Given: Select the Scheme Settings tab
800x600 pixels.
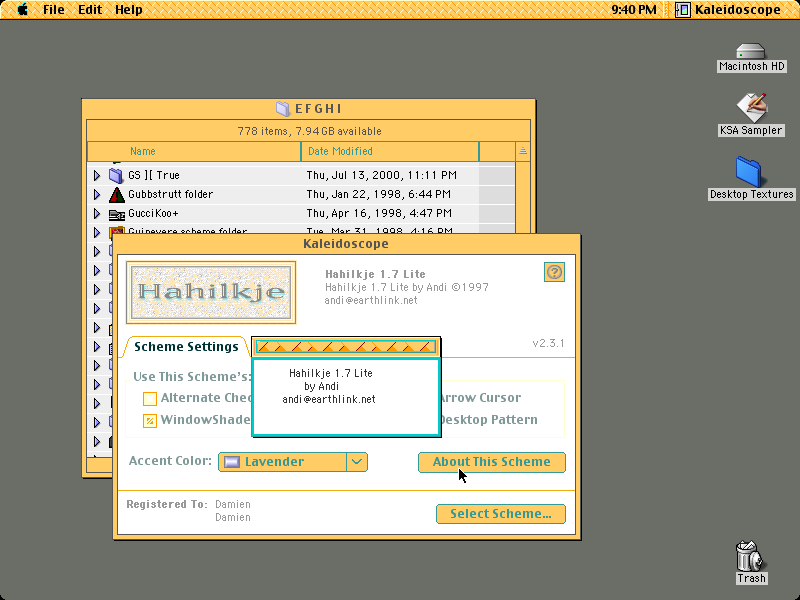Looking at the screenshot, I should tap(186, 347).
